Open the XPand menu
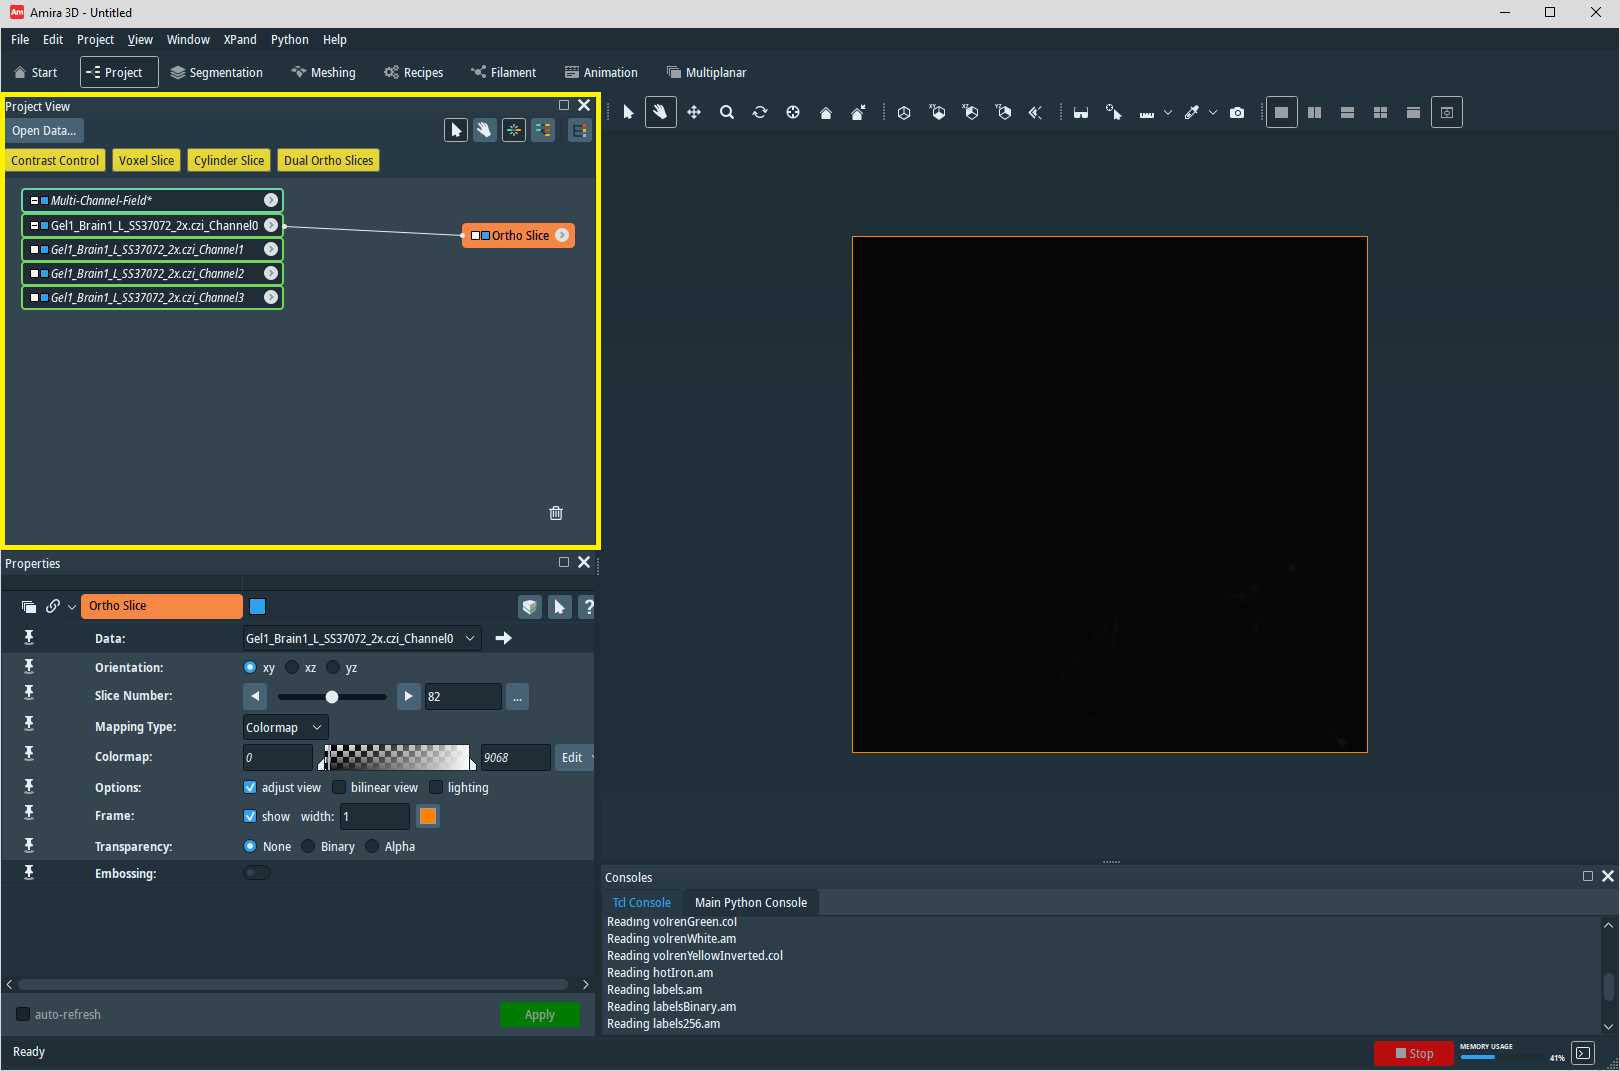Viewport: 1620px width, 1071px height. click(x=240, y=40)
